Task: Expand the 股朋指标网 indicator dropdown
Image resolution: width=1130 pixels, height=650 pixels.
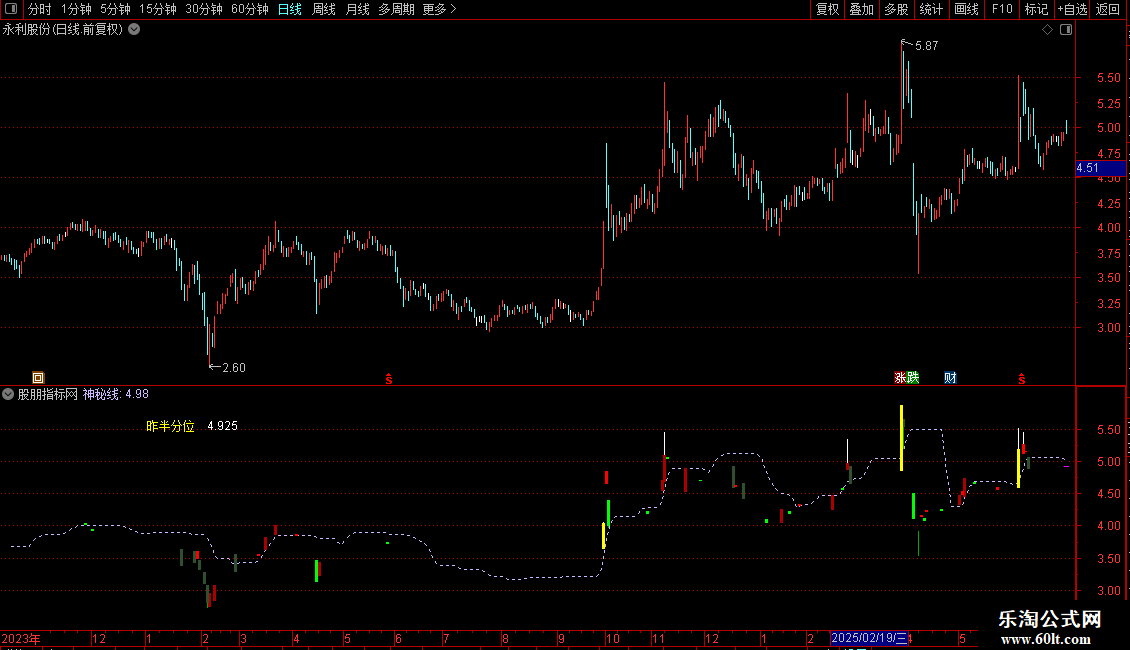Action: pos(8,394)
